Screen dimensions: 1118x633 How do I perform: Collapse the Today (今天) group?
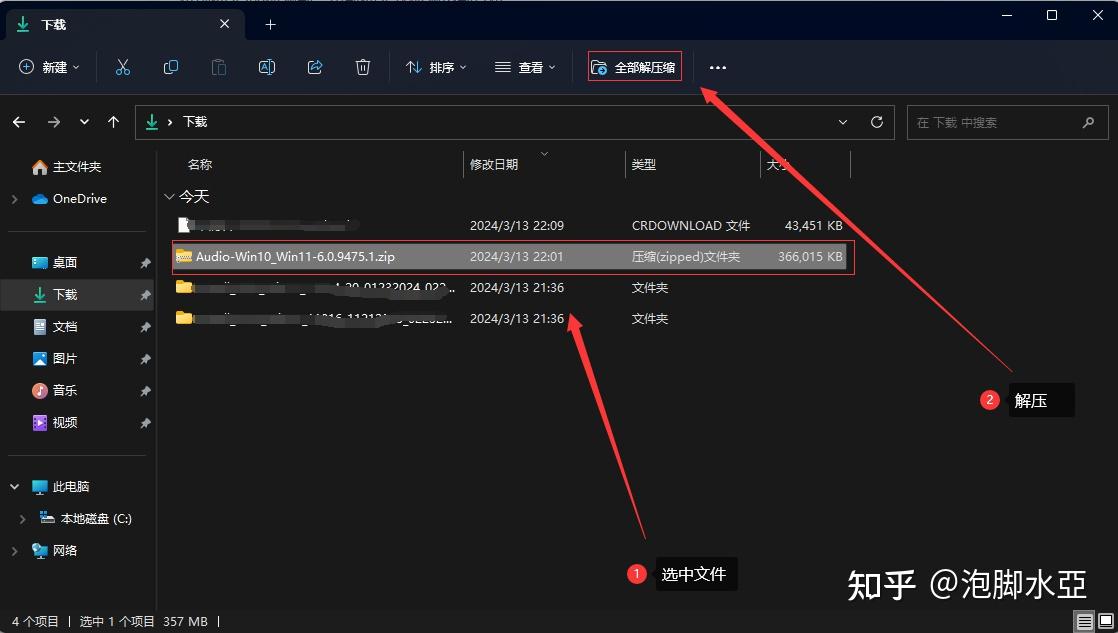coord(169,196)
